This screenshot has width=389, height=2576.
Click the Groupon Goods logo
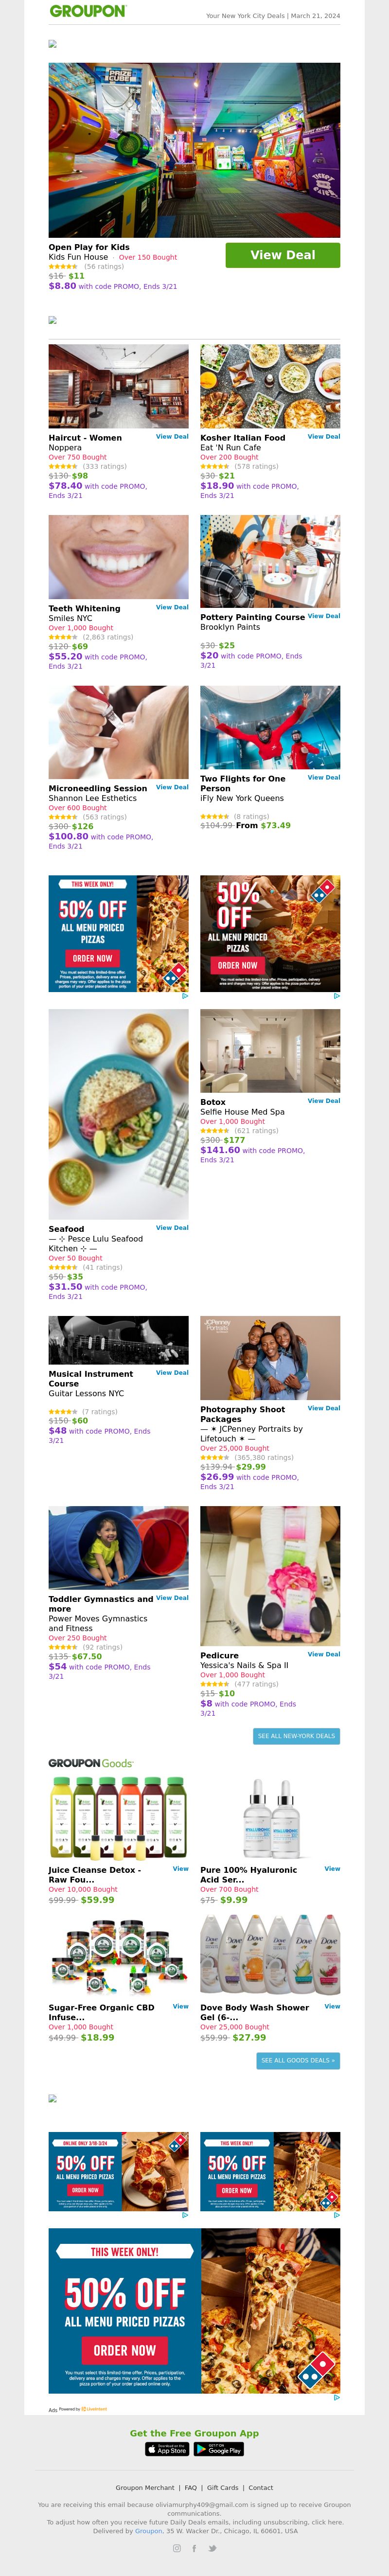[x=91, y=1763]
